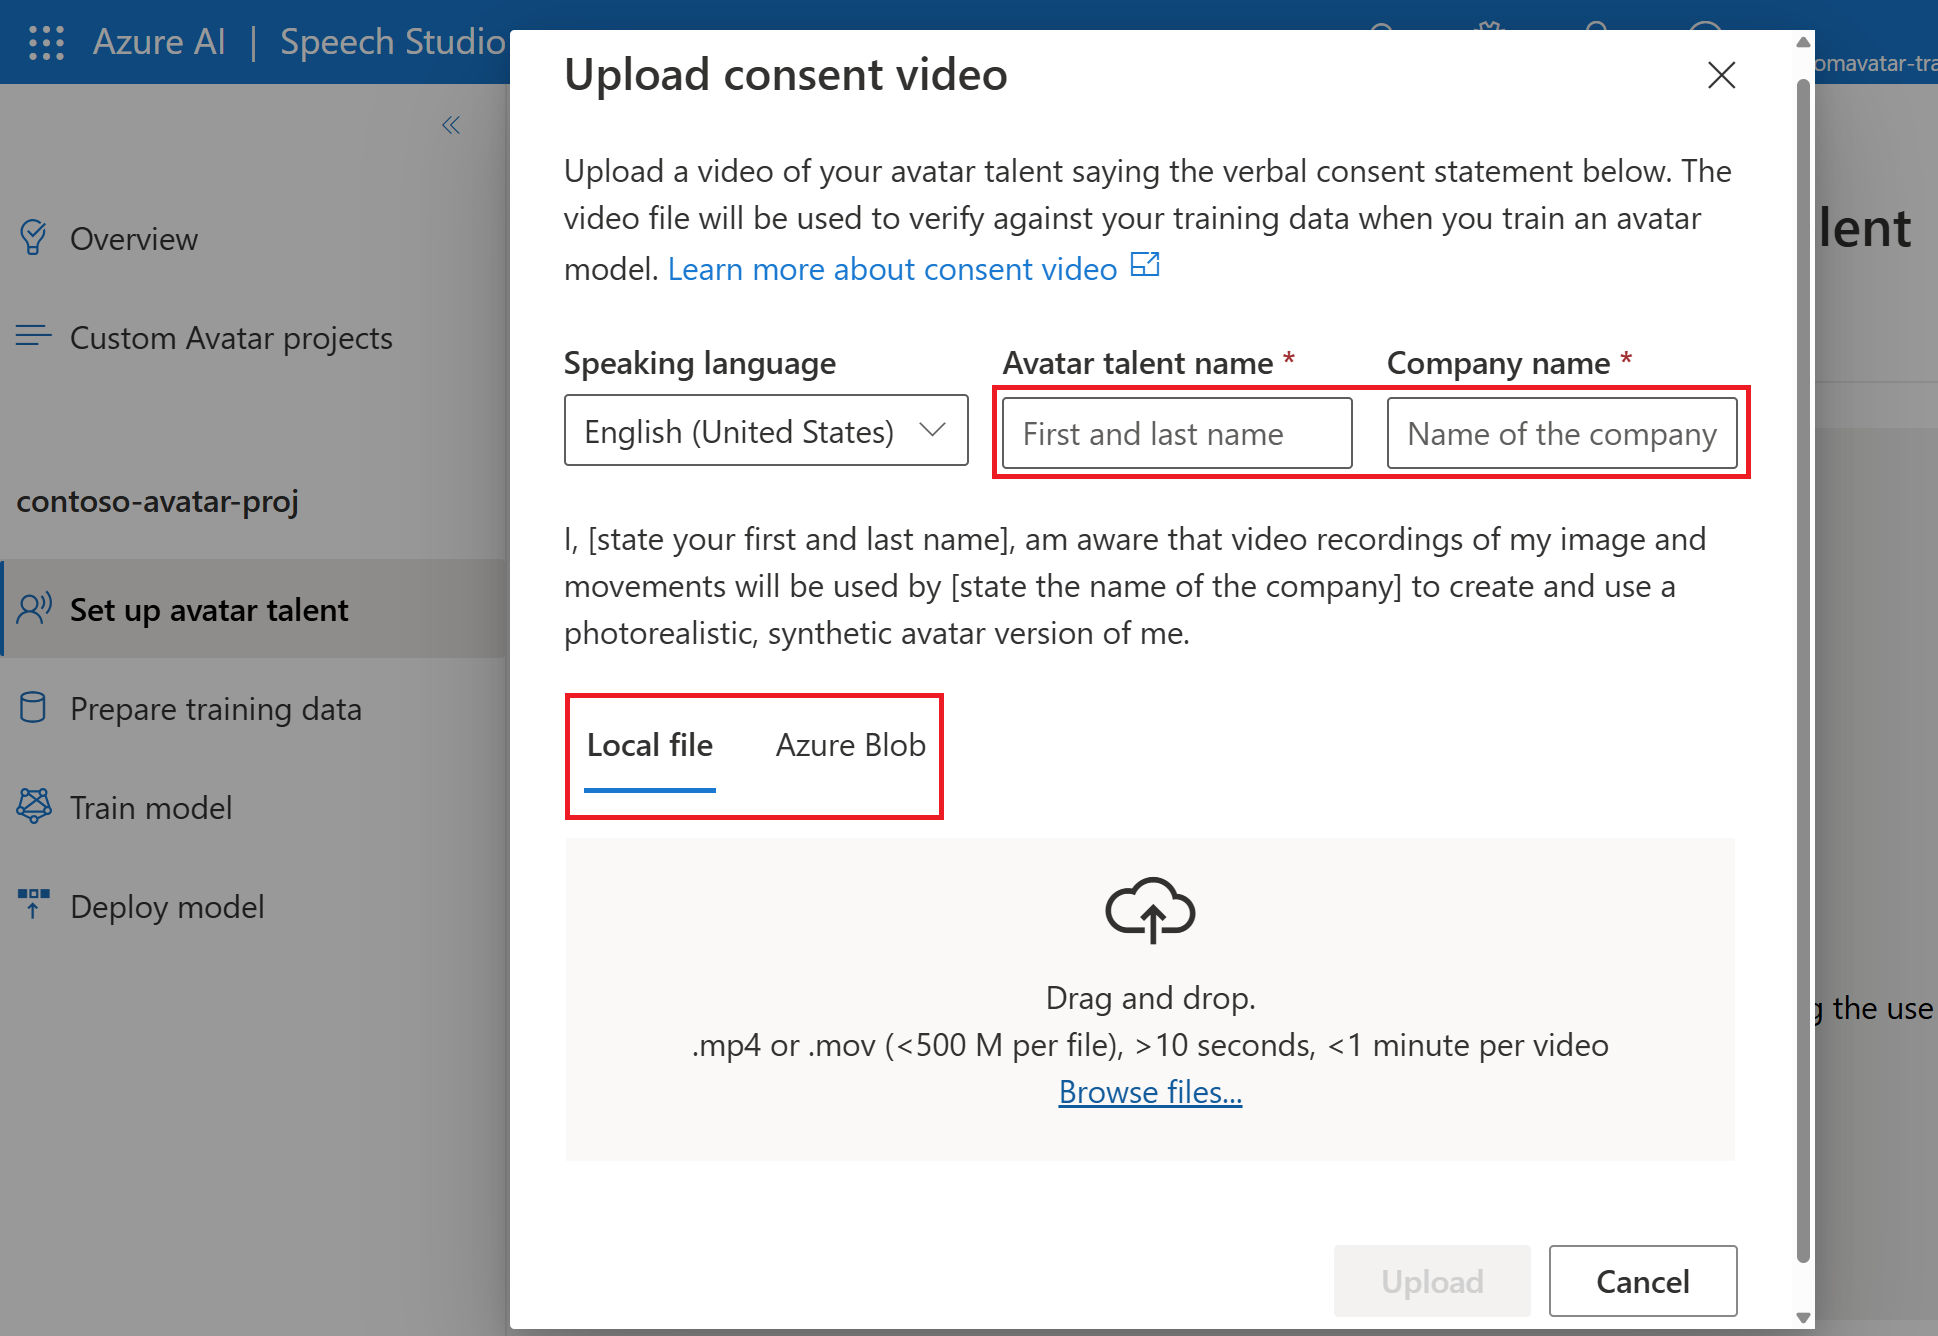
Task: Focus the Avatar talent name field
Action: (x=1176, y=434)
